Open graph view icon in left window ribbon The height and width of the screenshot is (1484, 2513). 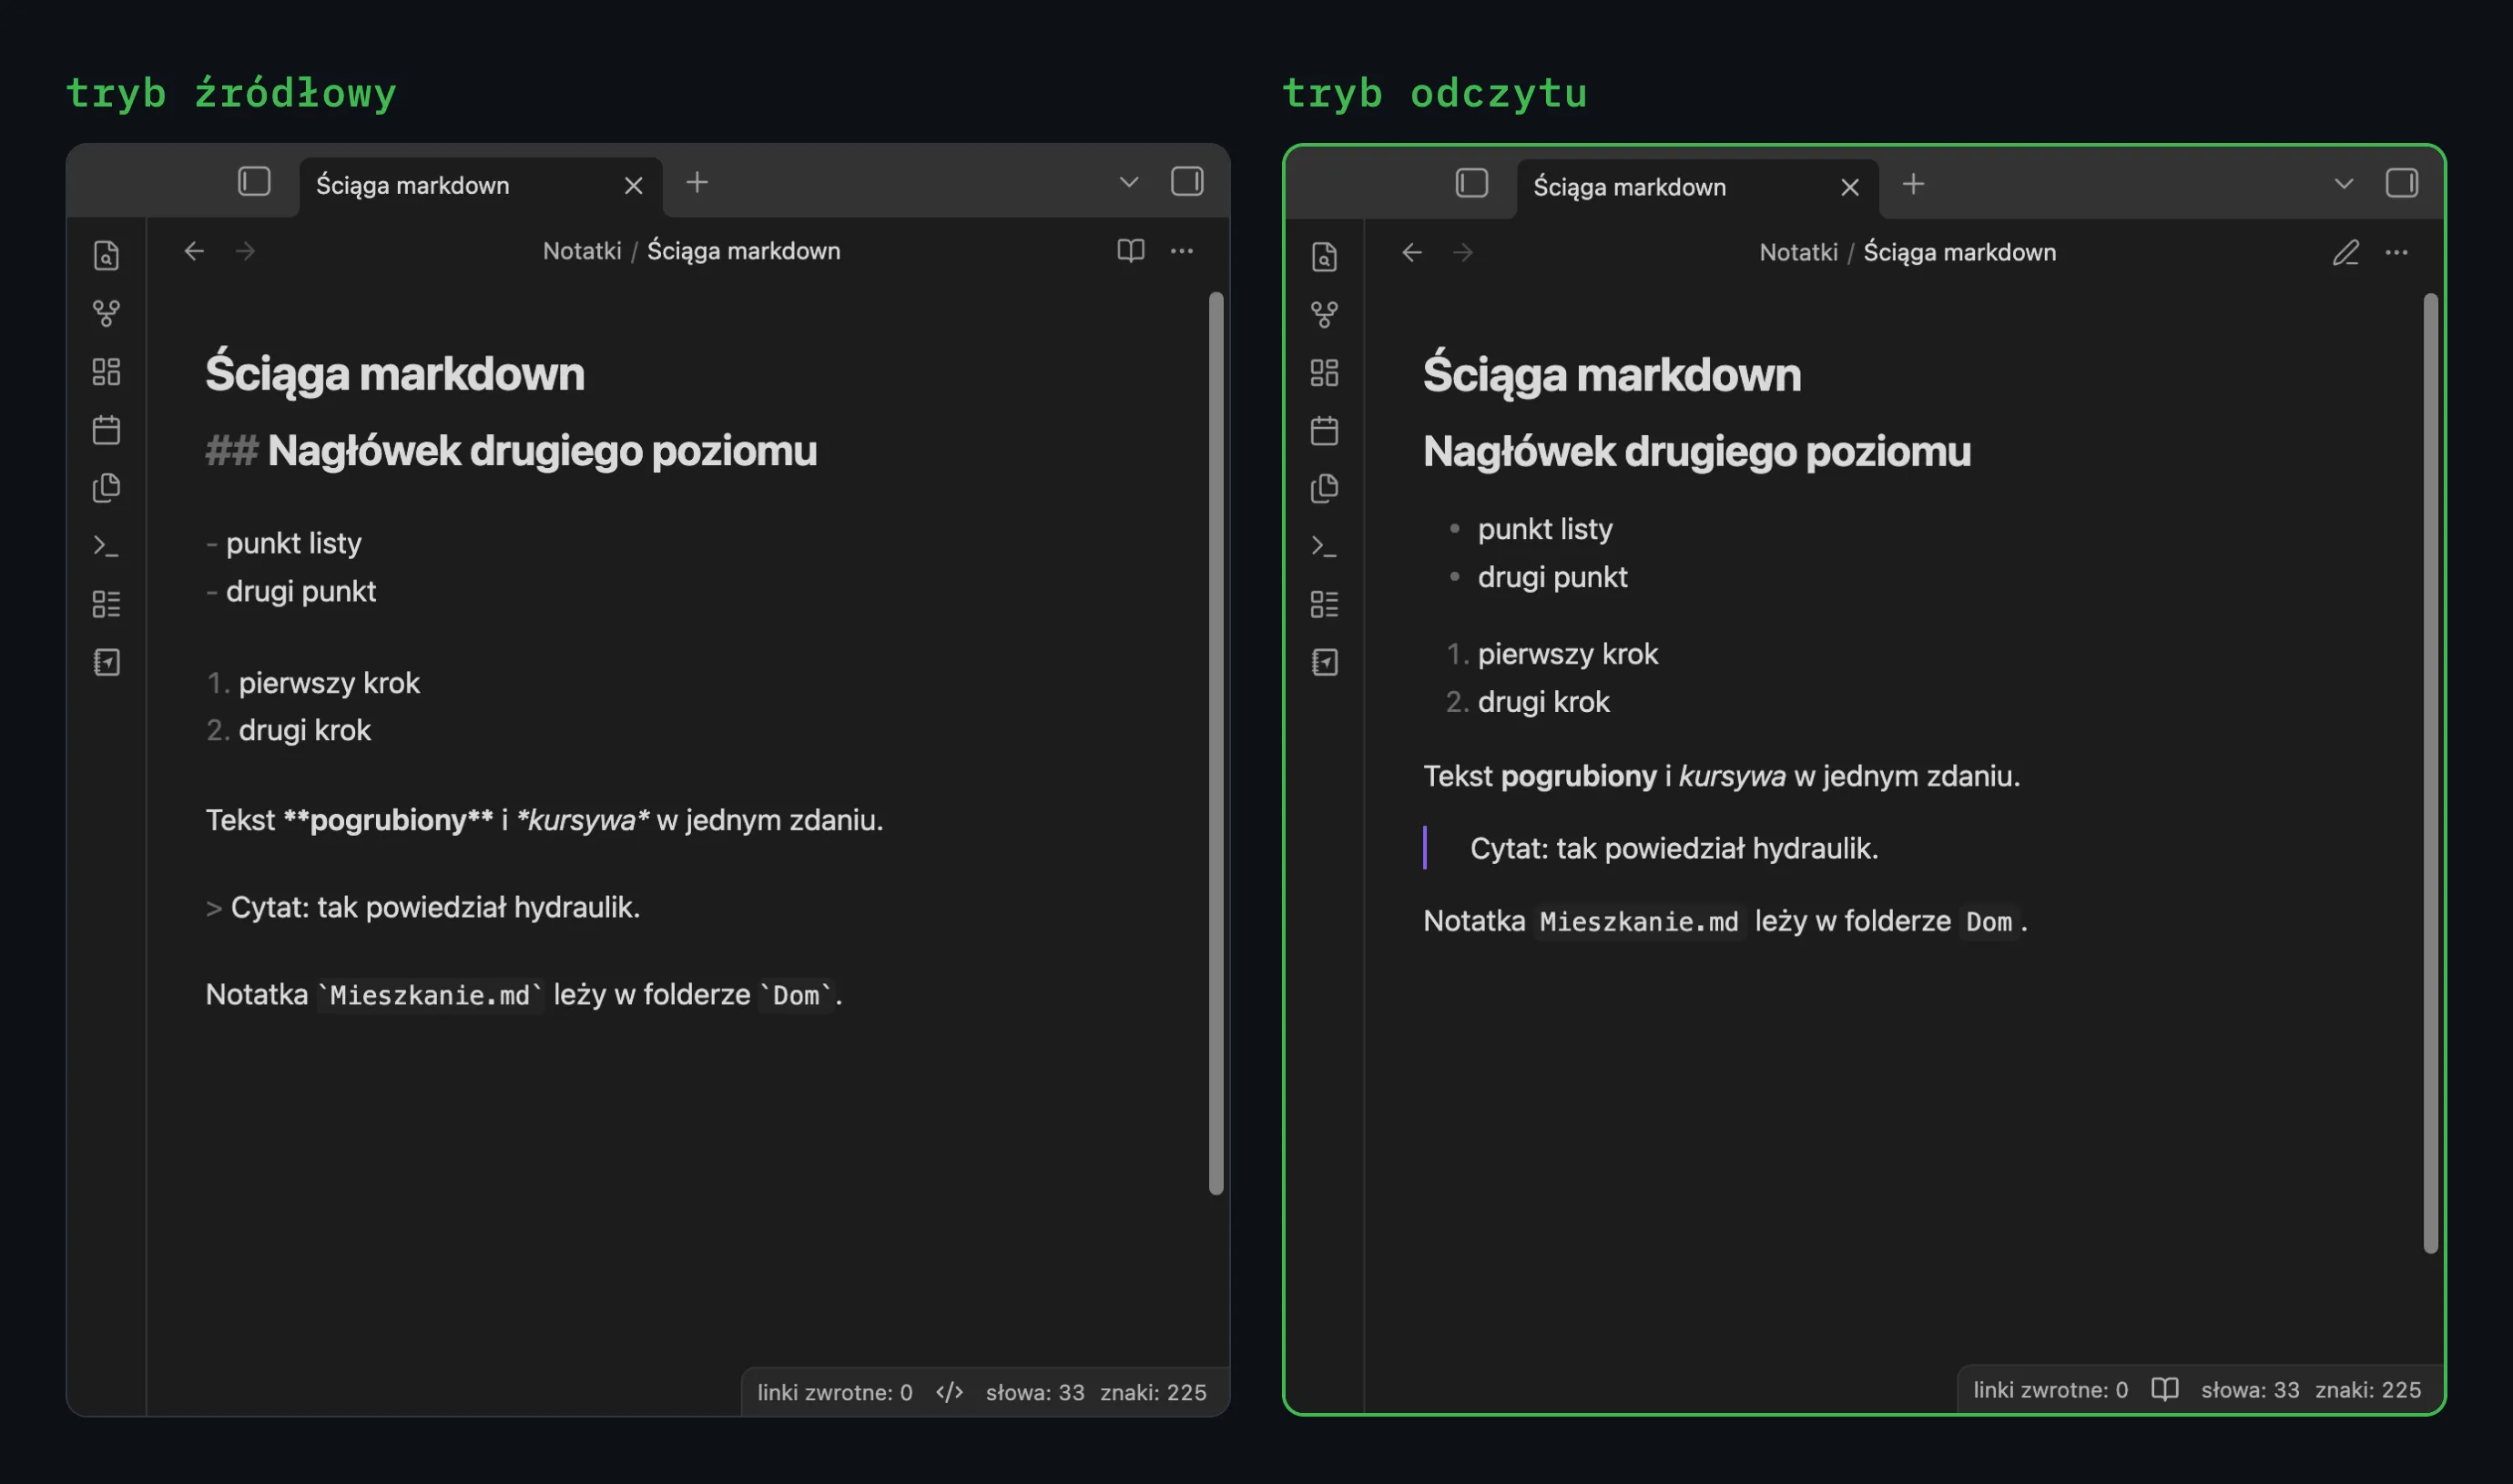coord(106,313)
